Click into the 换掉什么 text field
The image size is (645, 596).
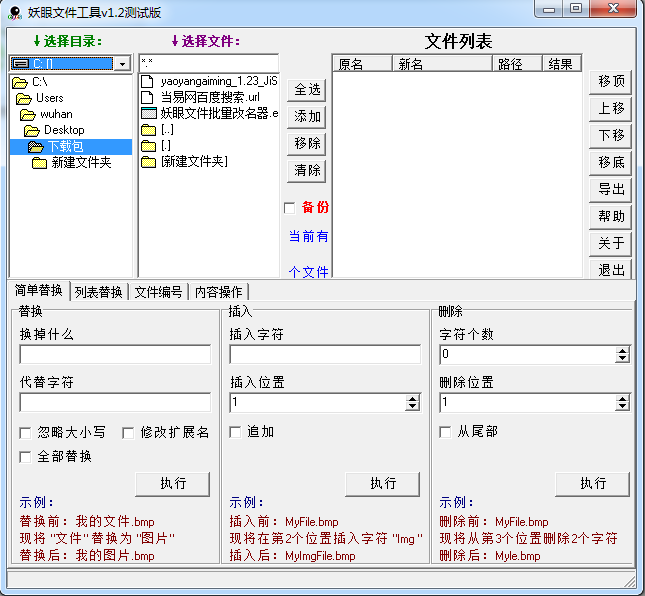pos(115,354)
